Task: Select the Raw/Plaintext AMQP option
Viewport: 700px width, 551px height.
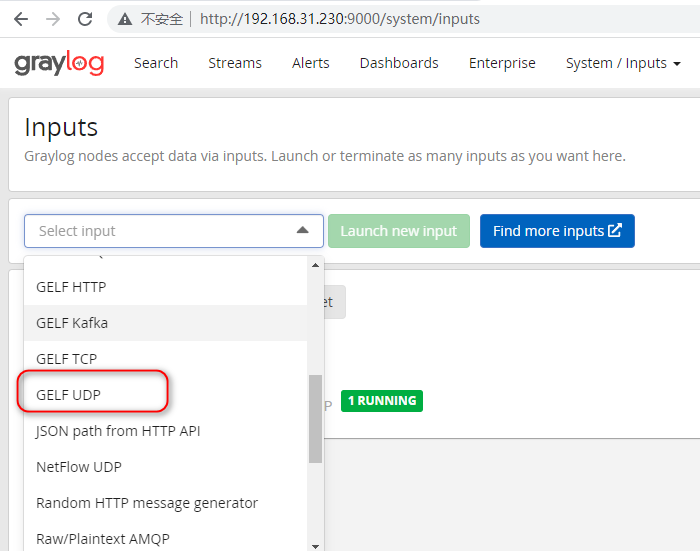Action: coord(166,537)
